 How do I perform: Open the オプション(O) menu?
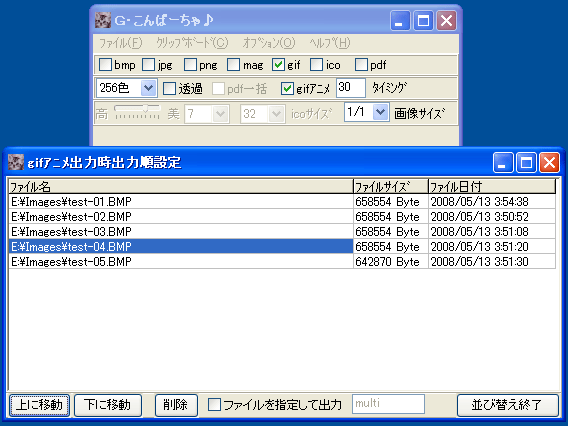pos(269,43)
